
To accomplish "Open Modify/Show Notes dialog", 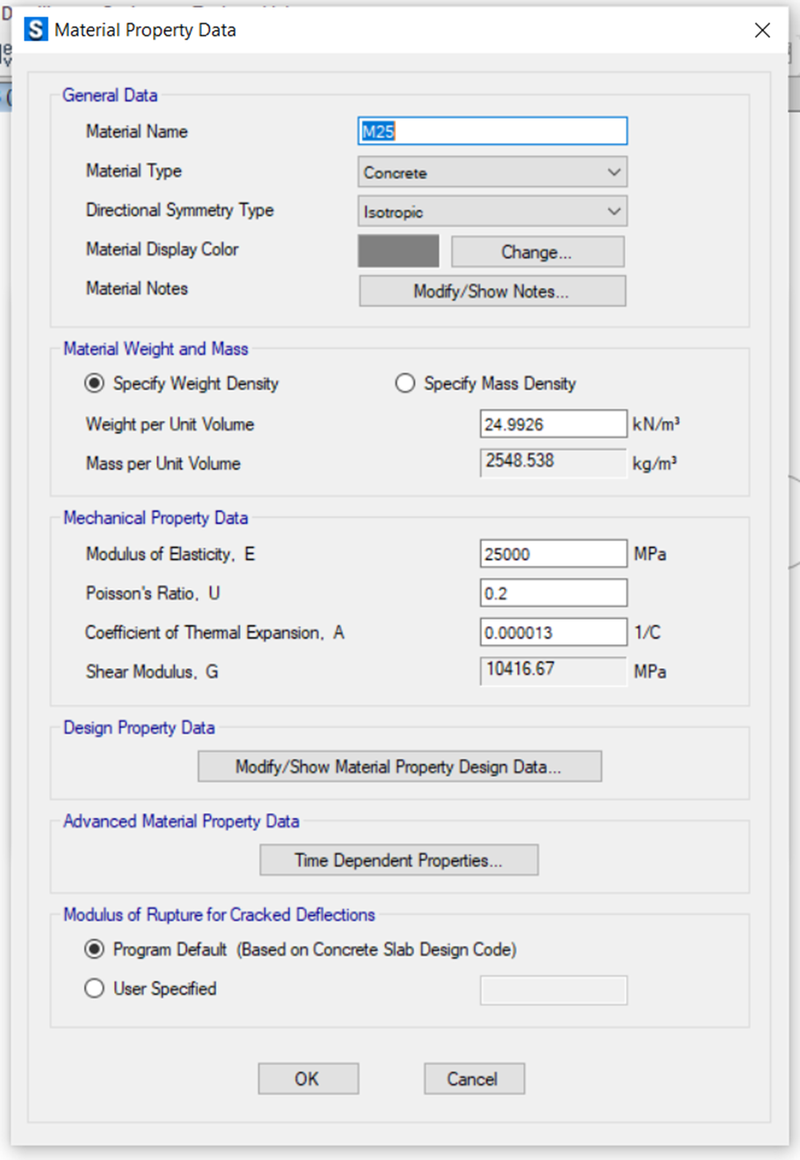I will pos(491,291).
